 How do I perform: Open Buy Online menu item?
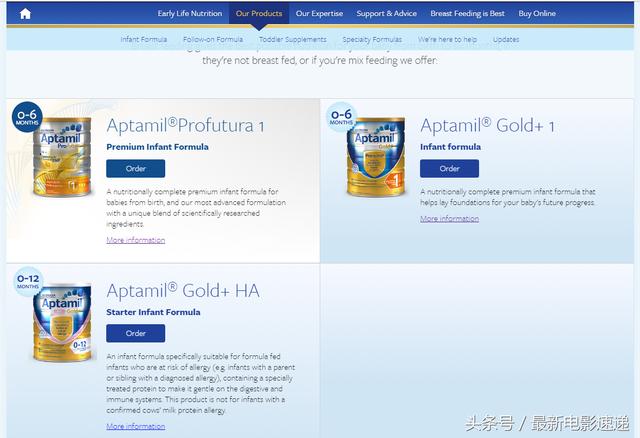click(x=537, y=13)
